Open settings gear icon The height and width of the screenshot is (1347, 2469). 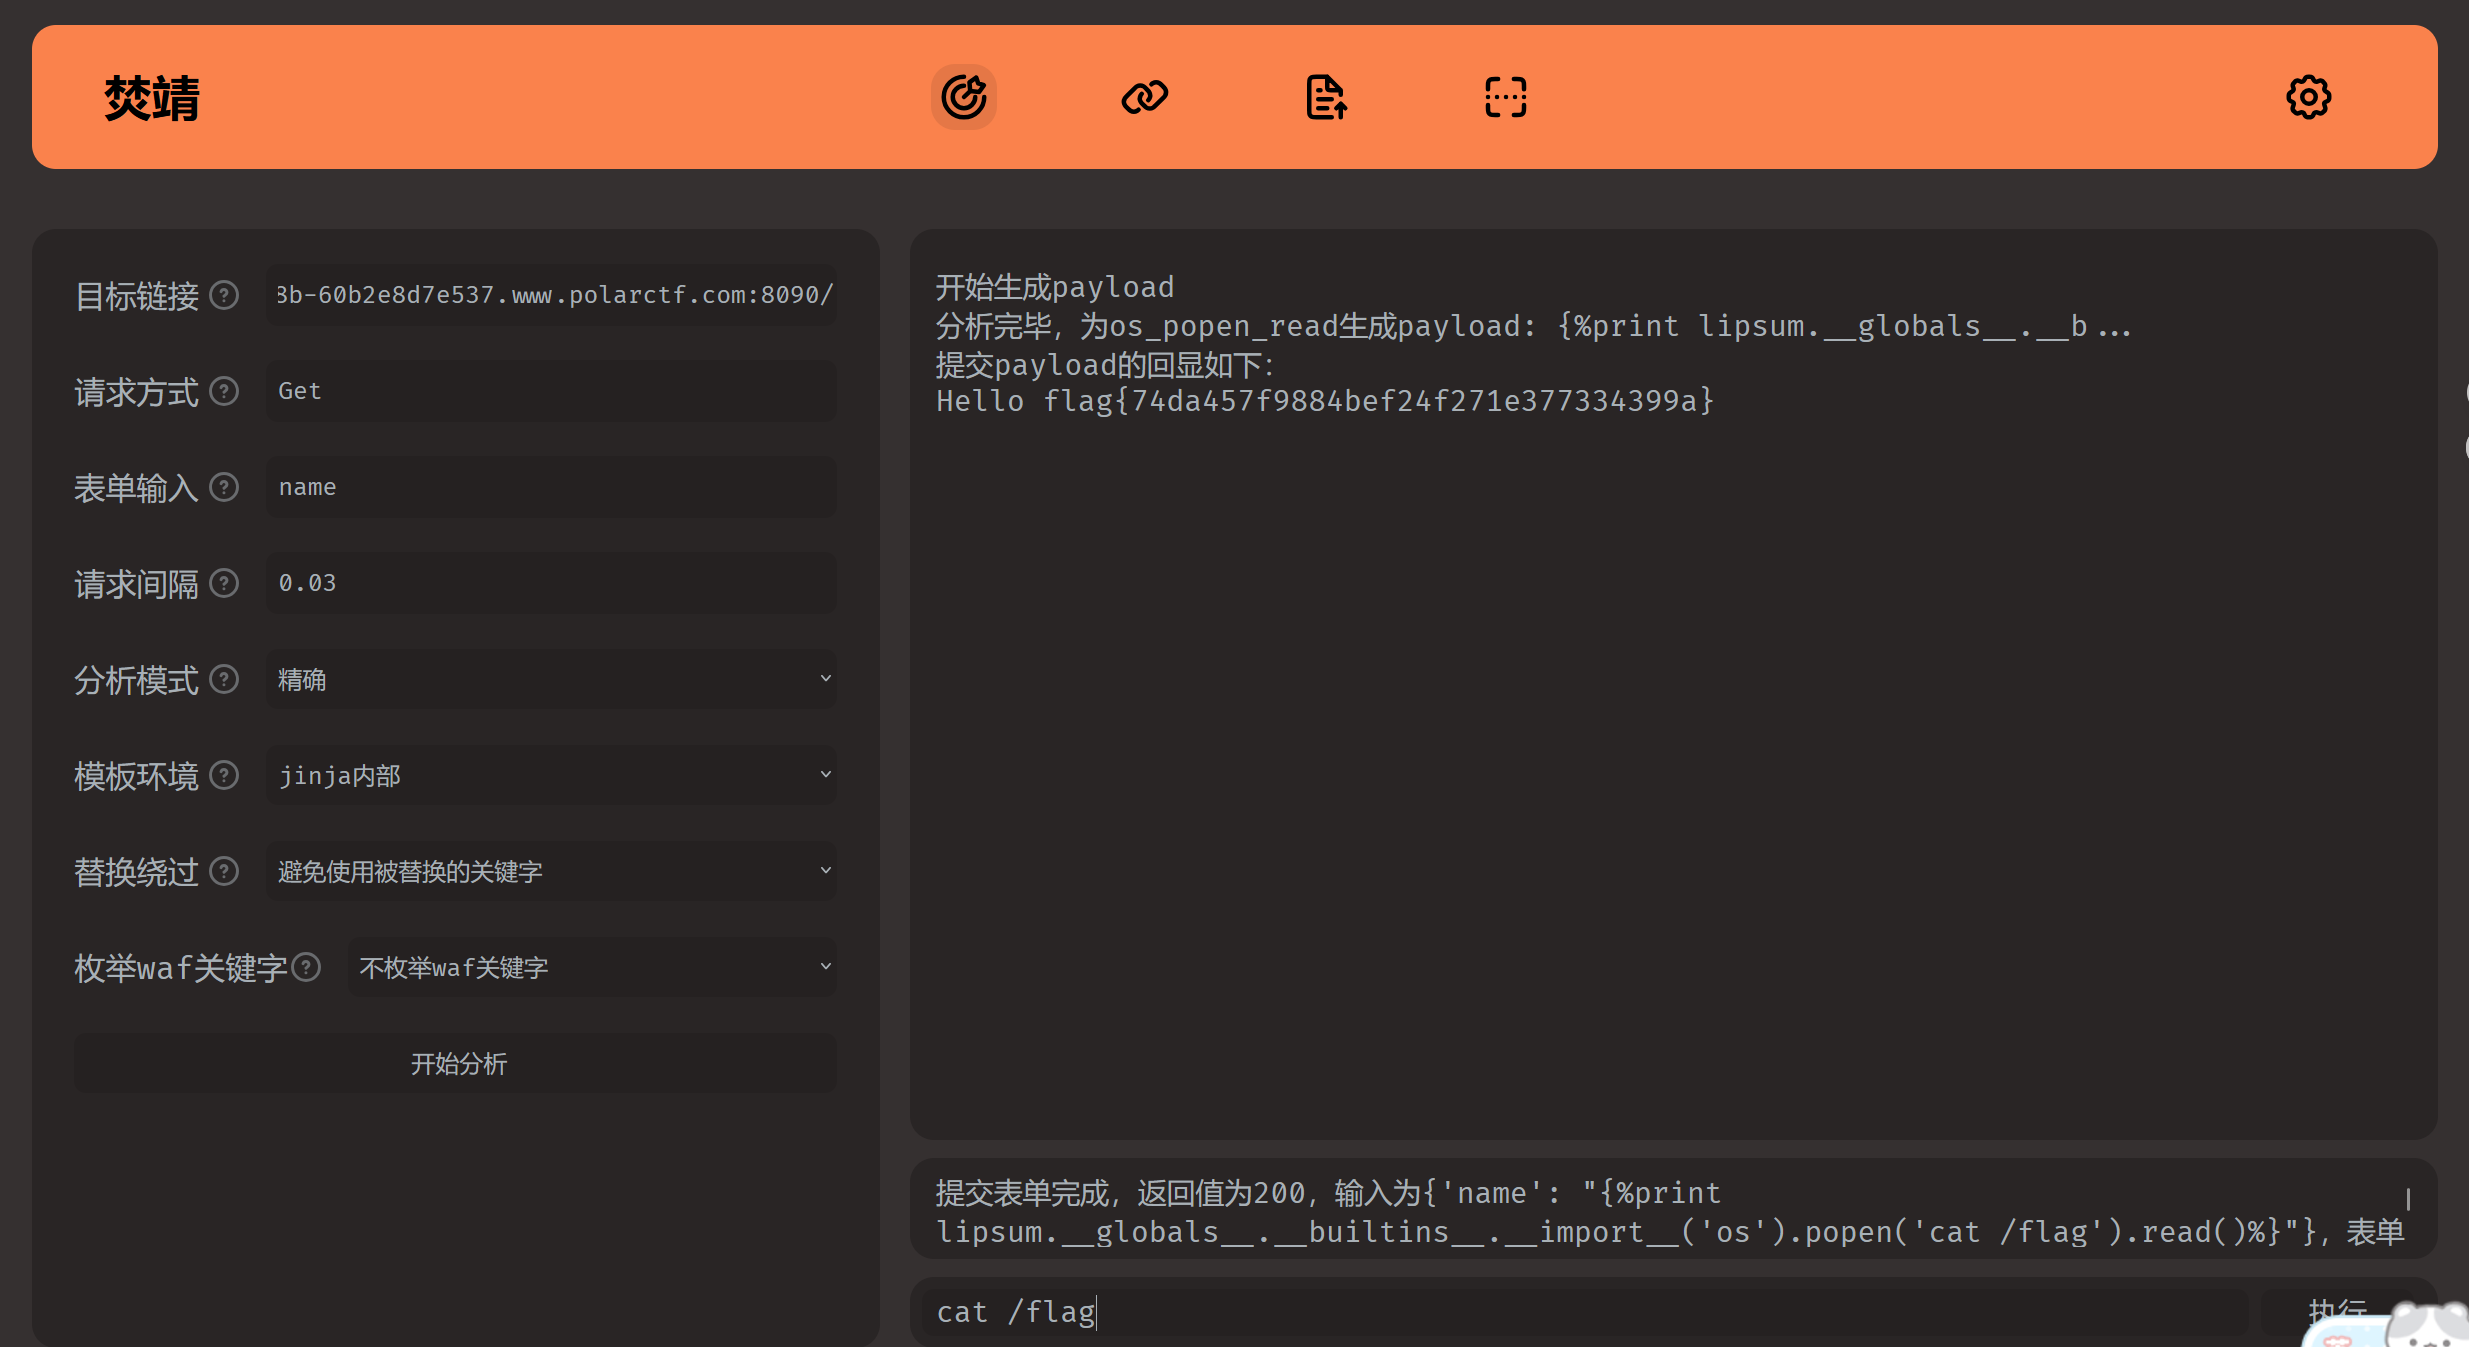2308,97
